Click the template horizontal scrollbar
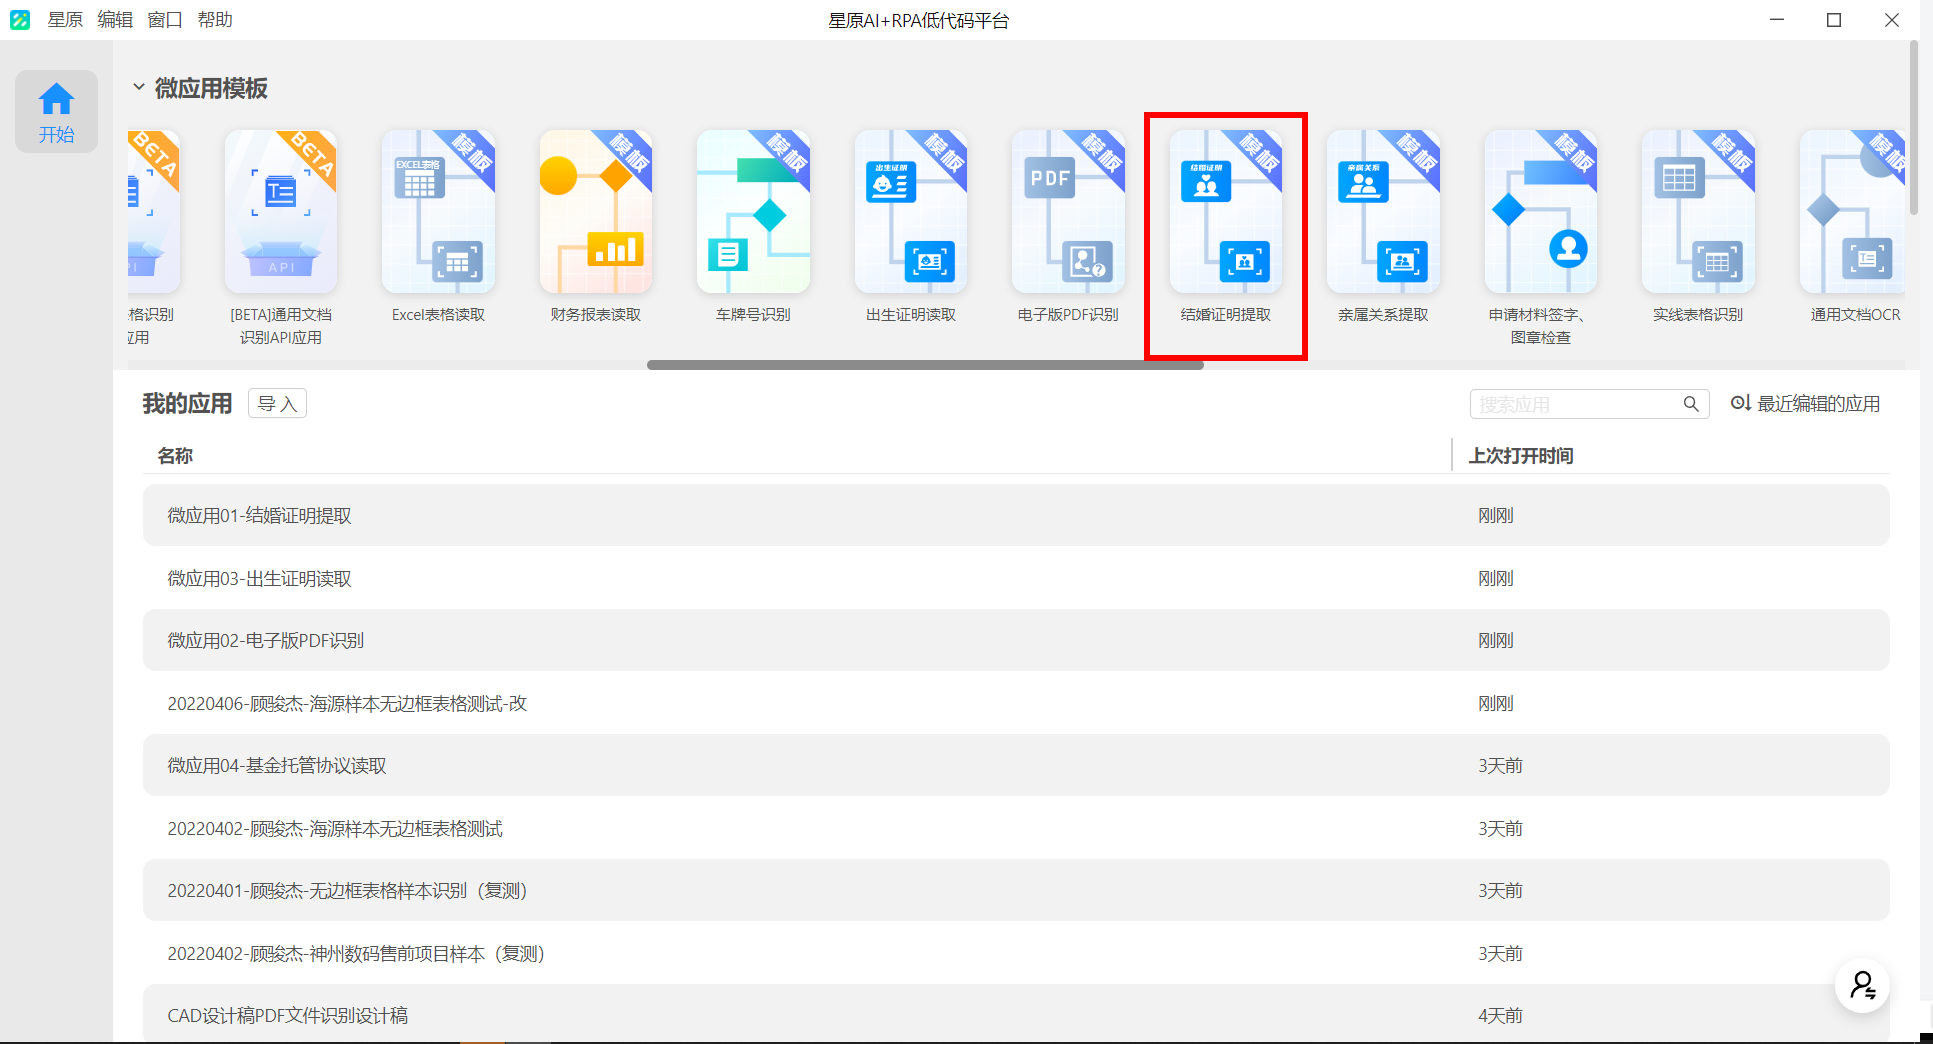1933x1044 pixels. (925, 365)
